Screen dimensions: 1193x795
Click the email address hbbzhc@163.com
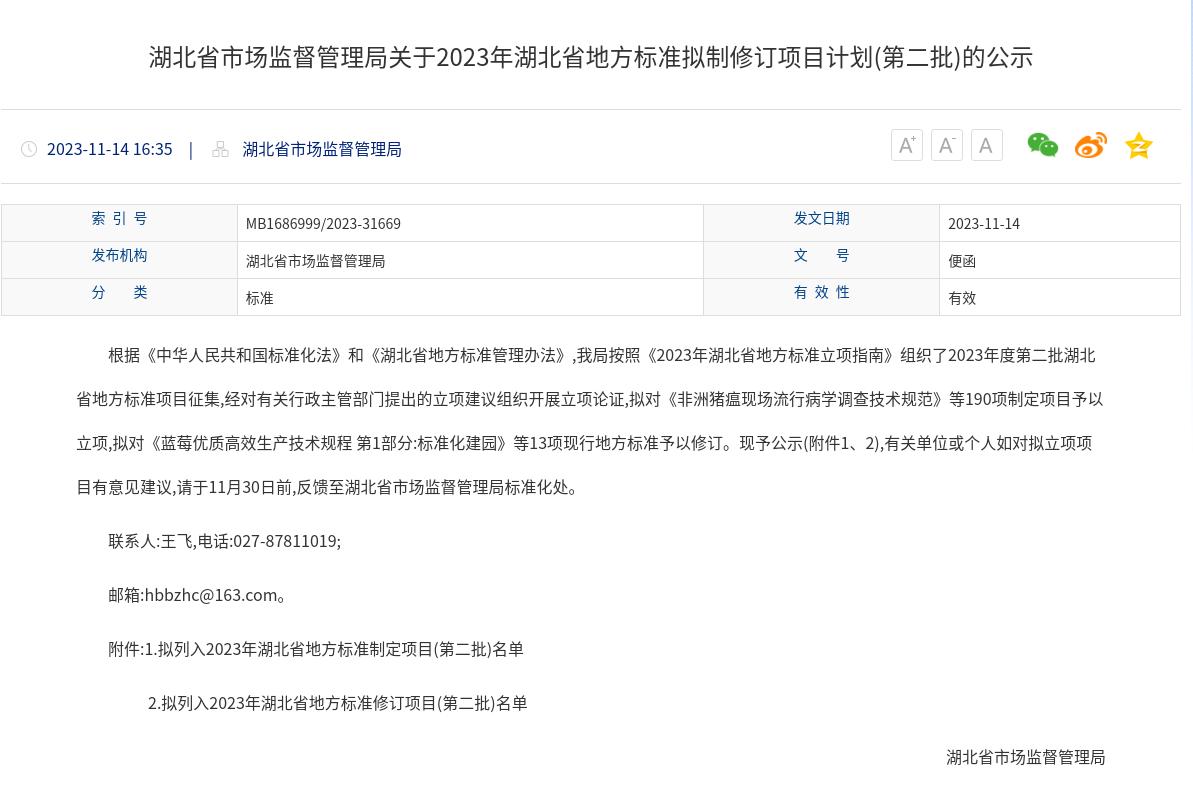click(x=211, y=595)
